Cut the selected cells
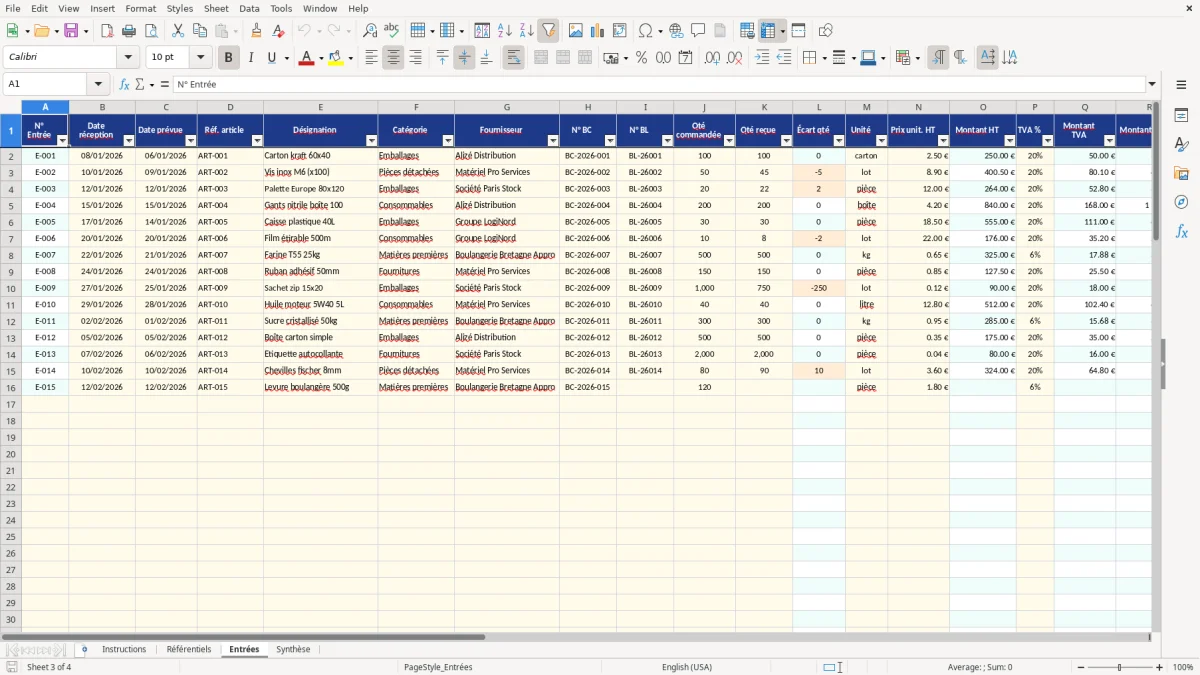1200x675 pixels. (x=177, y=31)
